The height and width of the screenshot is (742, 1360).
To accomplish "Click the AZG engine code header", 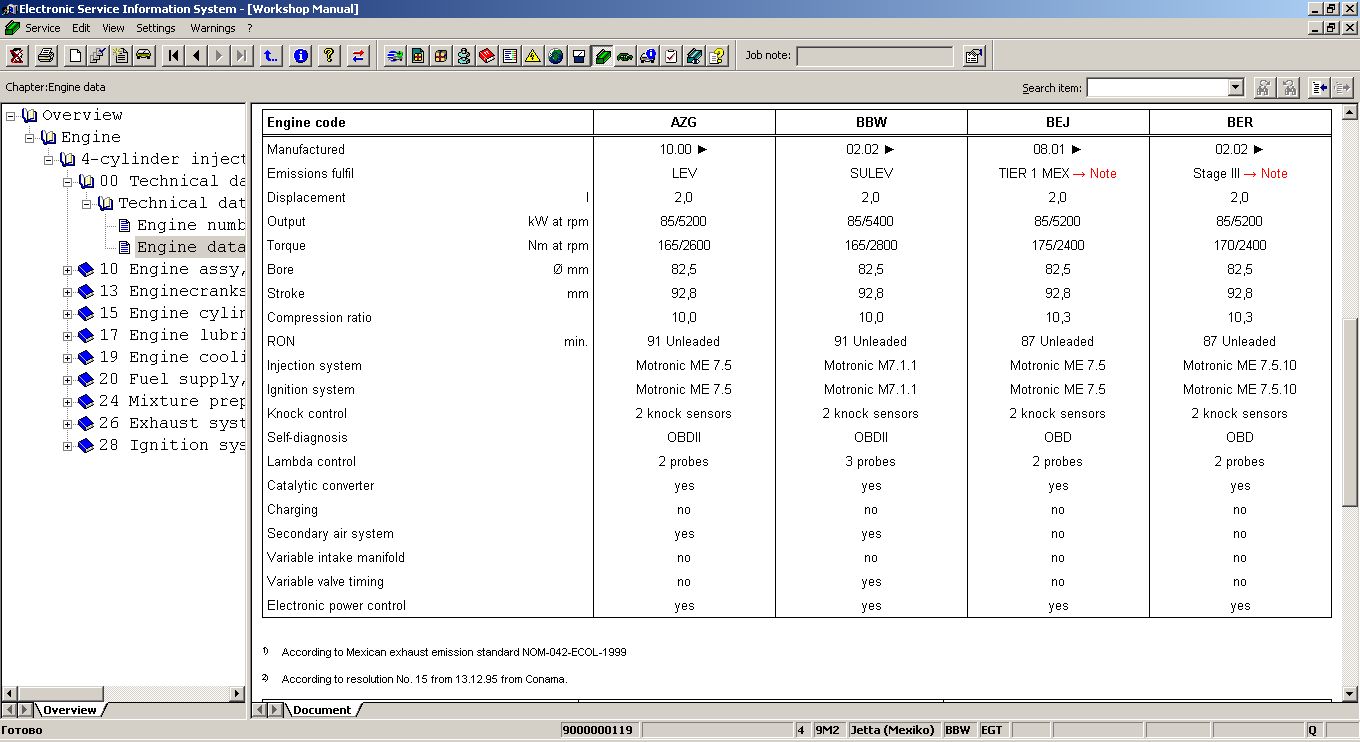I will (x=684, y=123).
